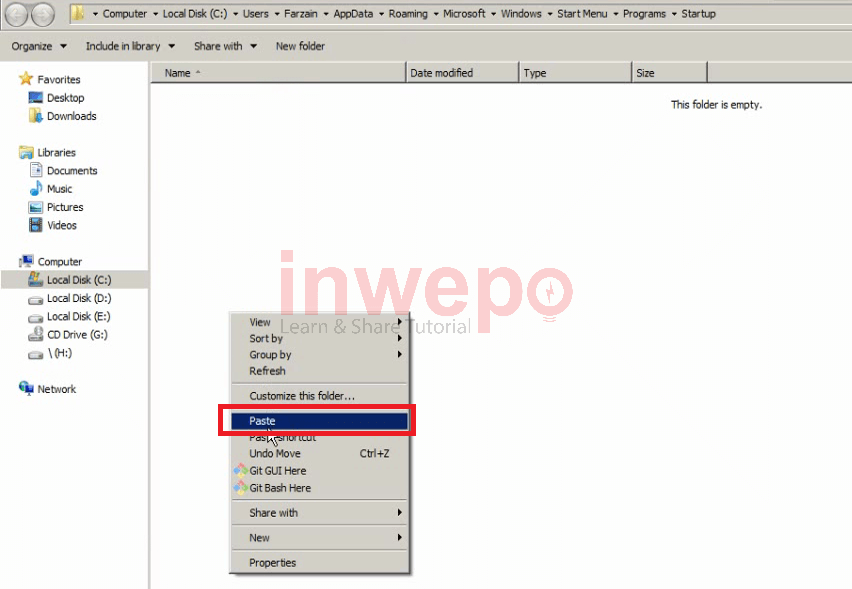The height and width of the screenshot is (589, 852).
Task: Select the CD Drive (G:) disc icon
Action: (35, 334)
